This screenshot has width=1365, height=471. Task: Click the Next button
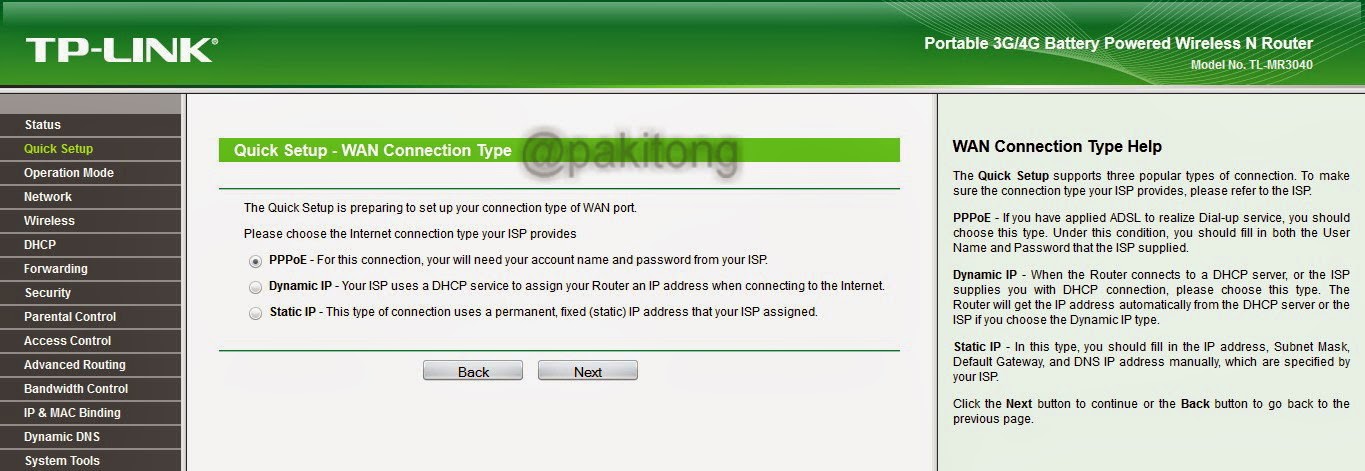(x=588, y=371)
